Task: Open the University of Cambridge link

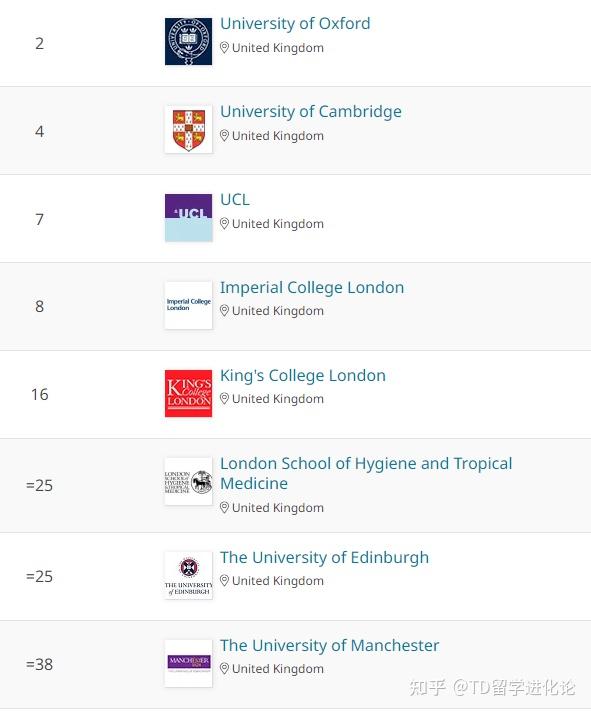Action: point(311,112)
